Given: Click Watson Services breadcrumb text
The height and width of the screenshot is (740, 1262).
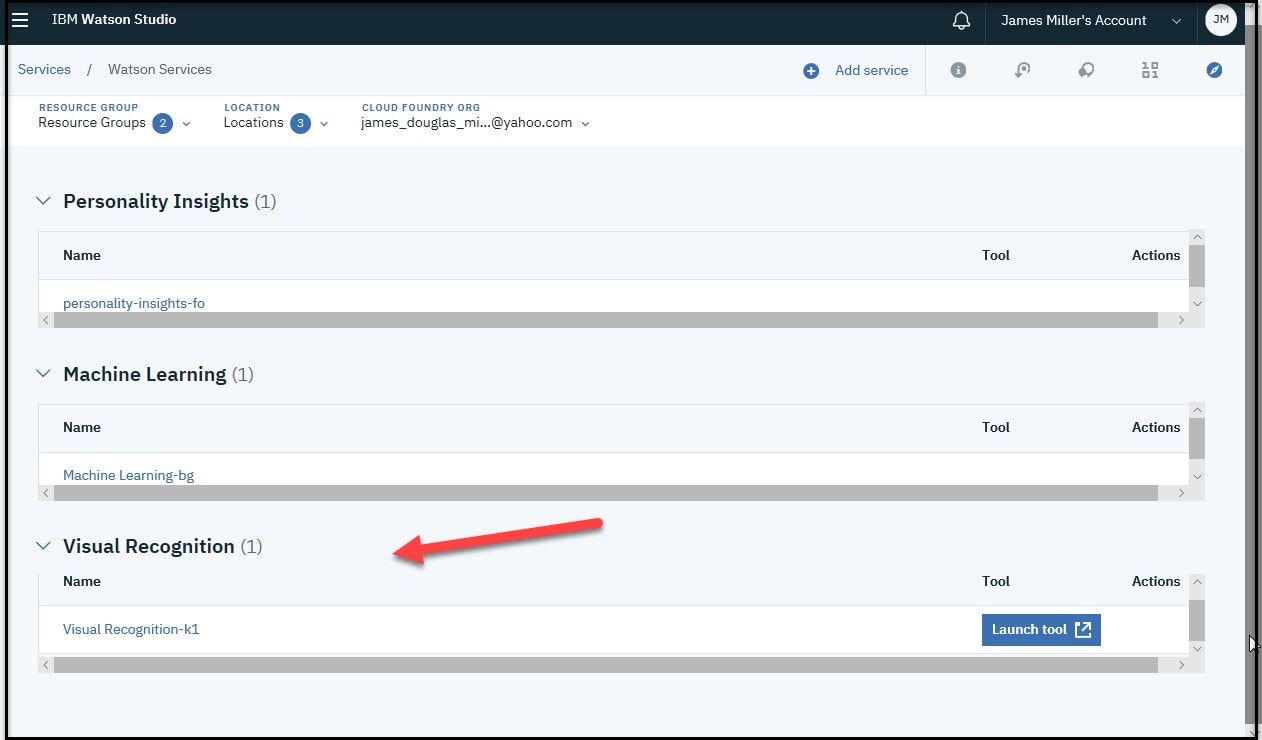Looking at the screenshot, I should [160, 70].
